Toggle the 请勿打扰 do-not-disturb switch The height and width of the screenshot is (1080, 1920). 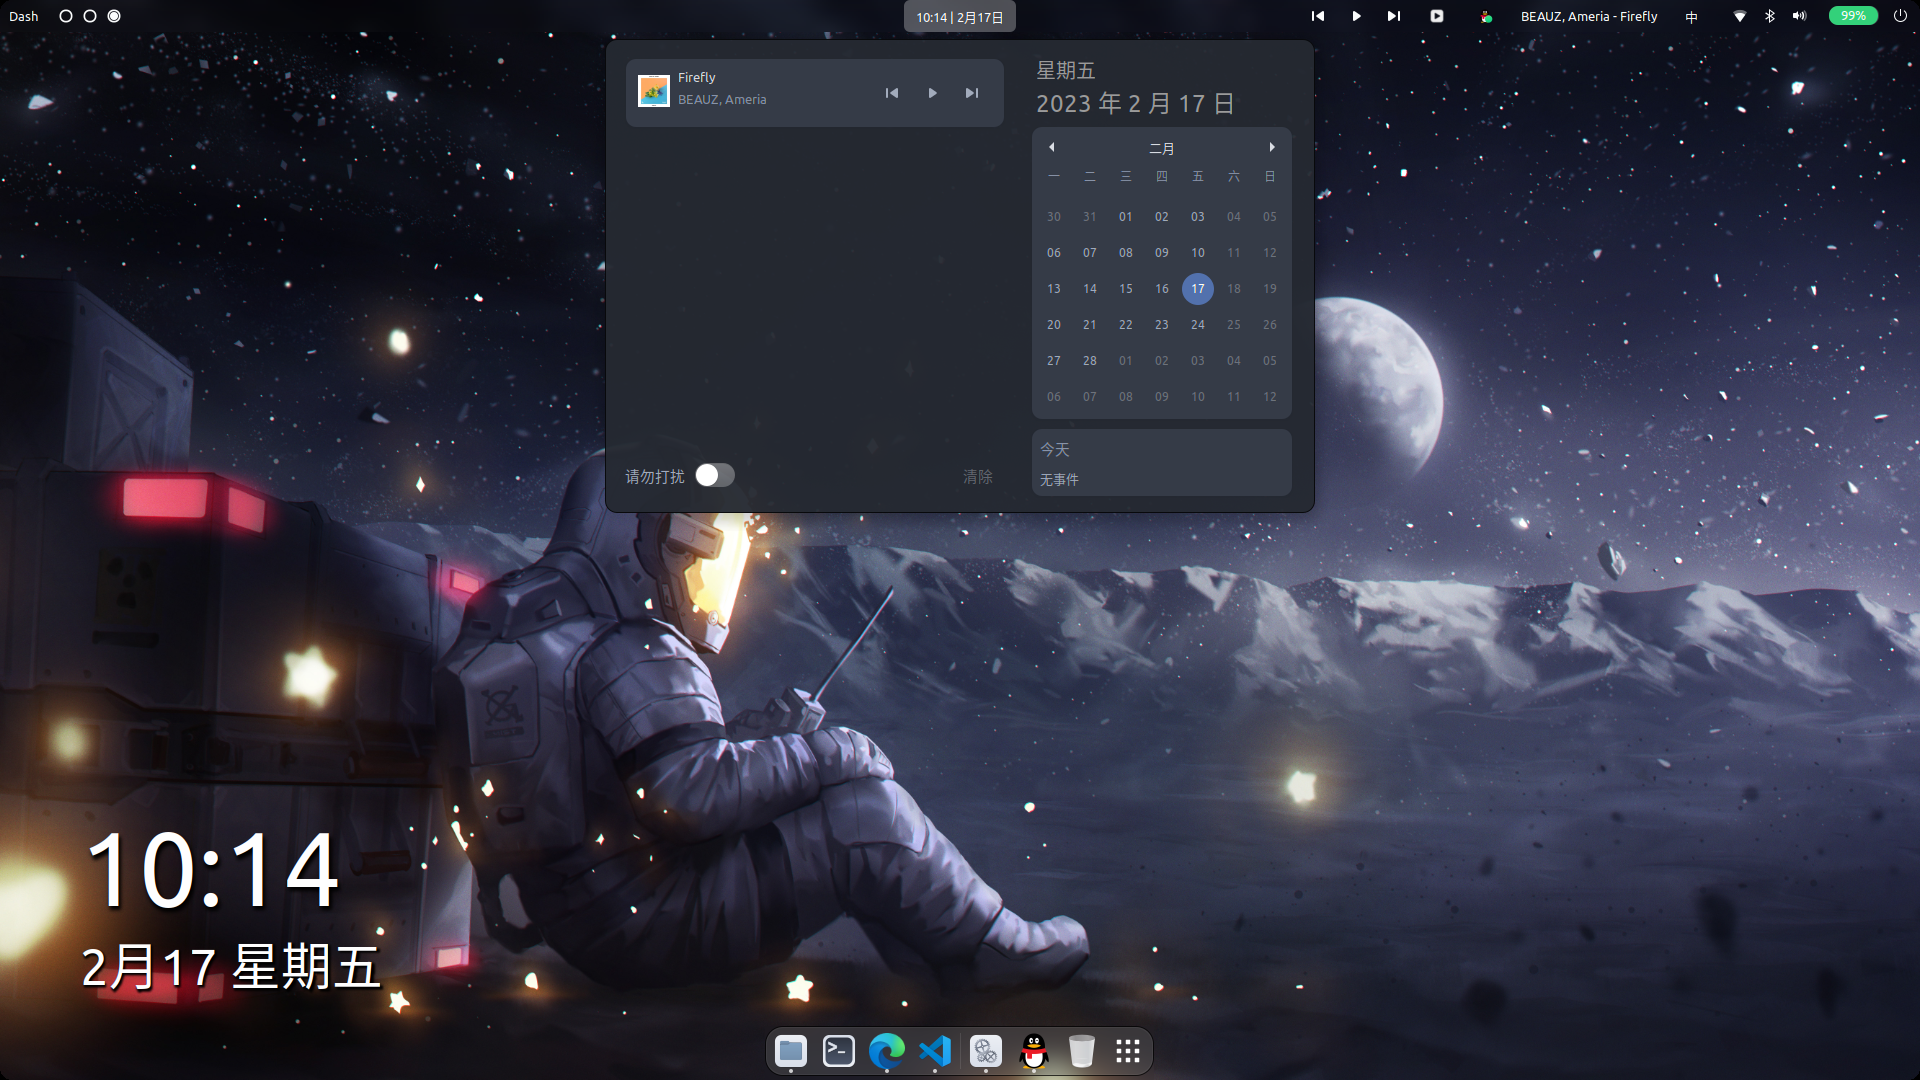[715, 475]
